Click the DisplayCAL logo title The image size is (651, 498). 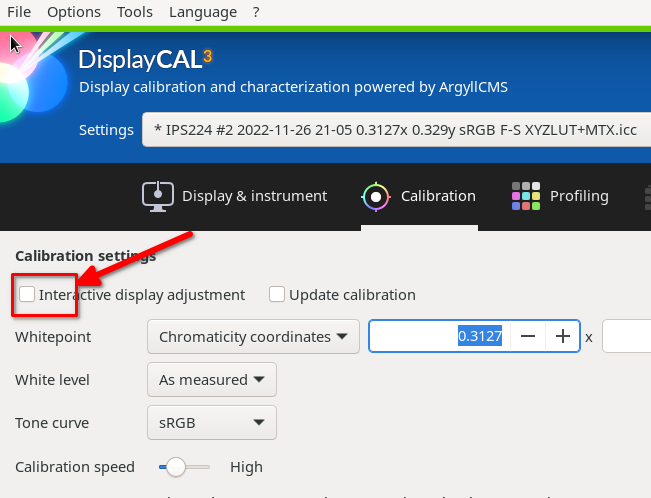pyautogui.click(x=145, y=59)
